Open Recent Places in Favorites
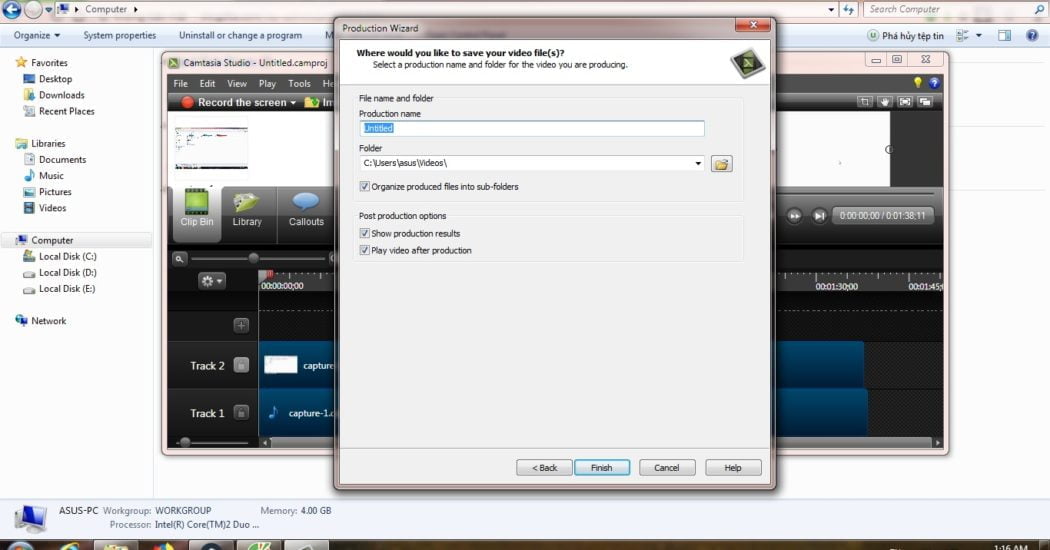 pyautogui.click(x=59, y=111)
